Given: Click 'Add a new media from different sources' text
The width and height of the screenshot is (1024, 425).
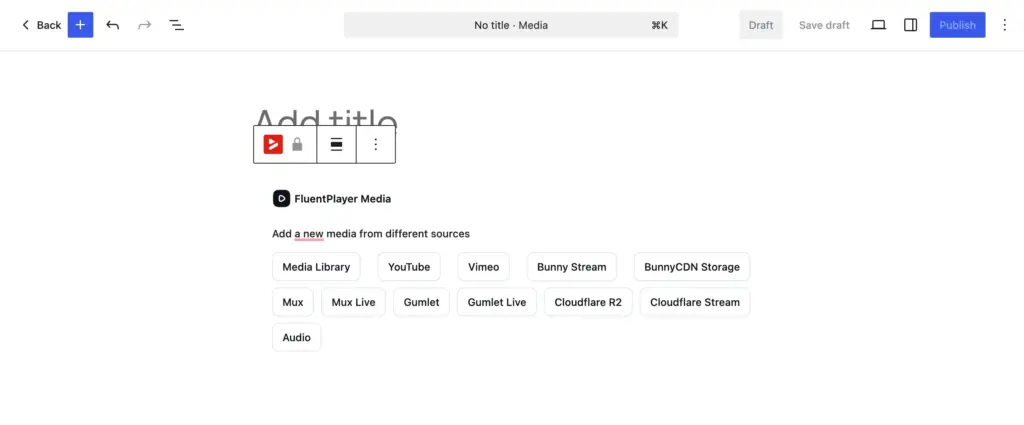Looking at the screenshot, I should (x=371, y=234).
